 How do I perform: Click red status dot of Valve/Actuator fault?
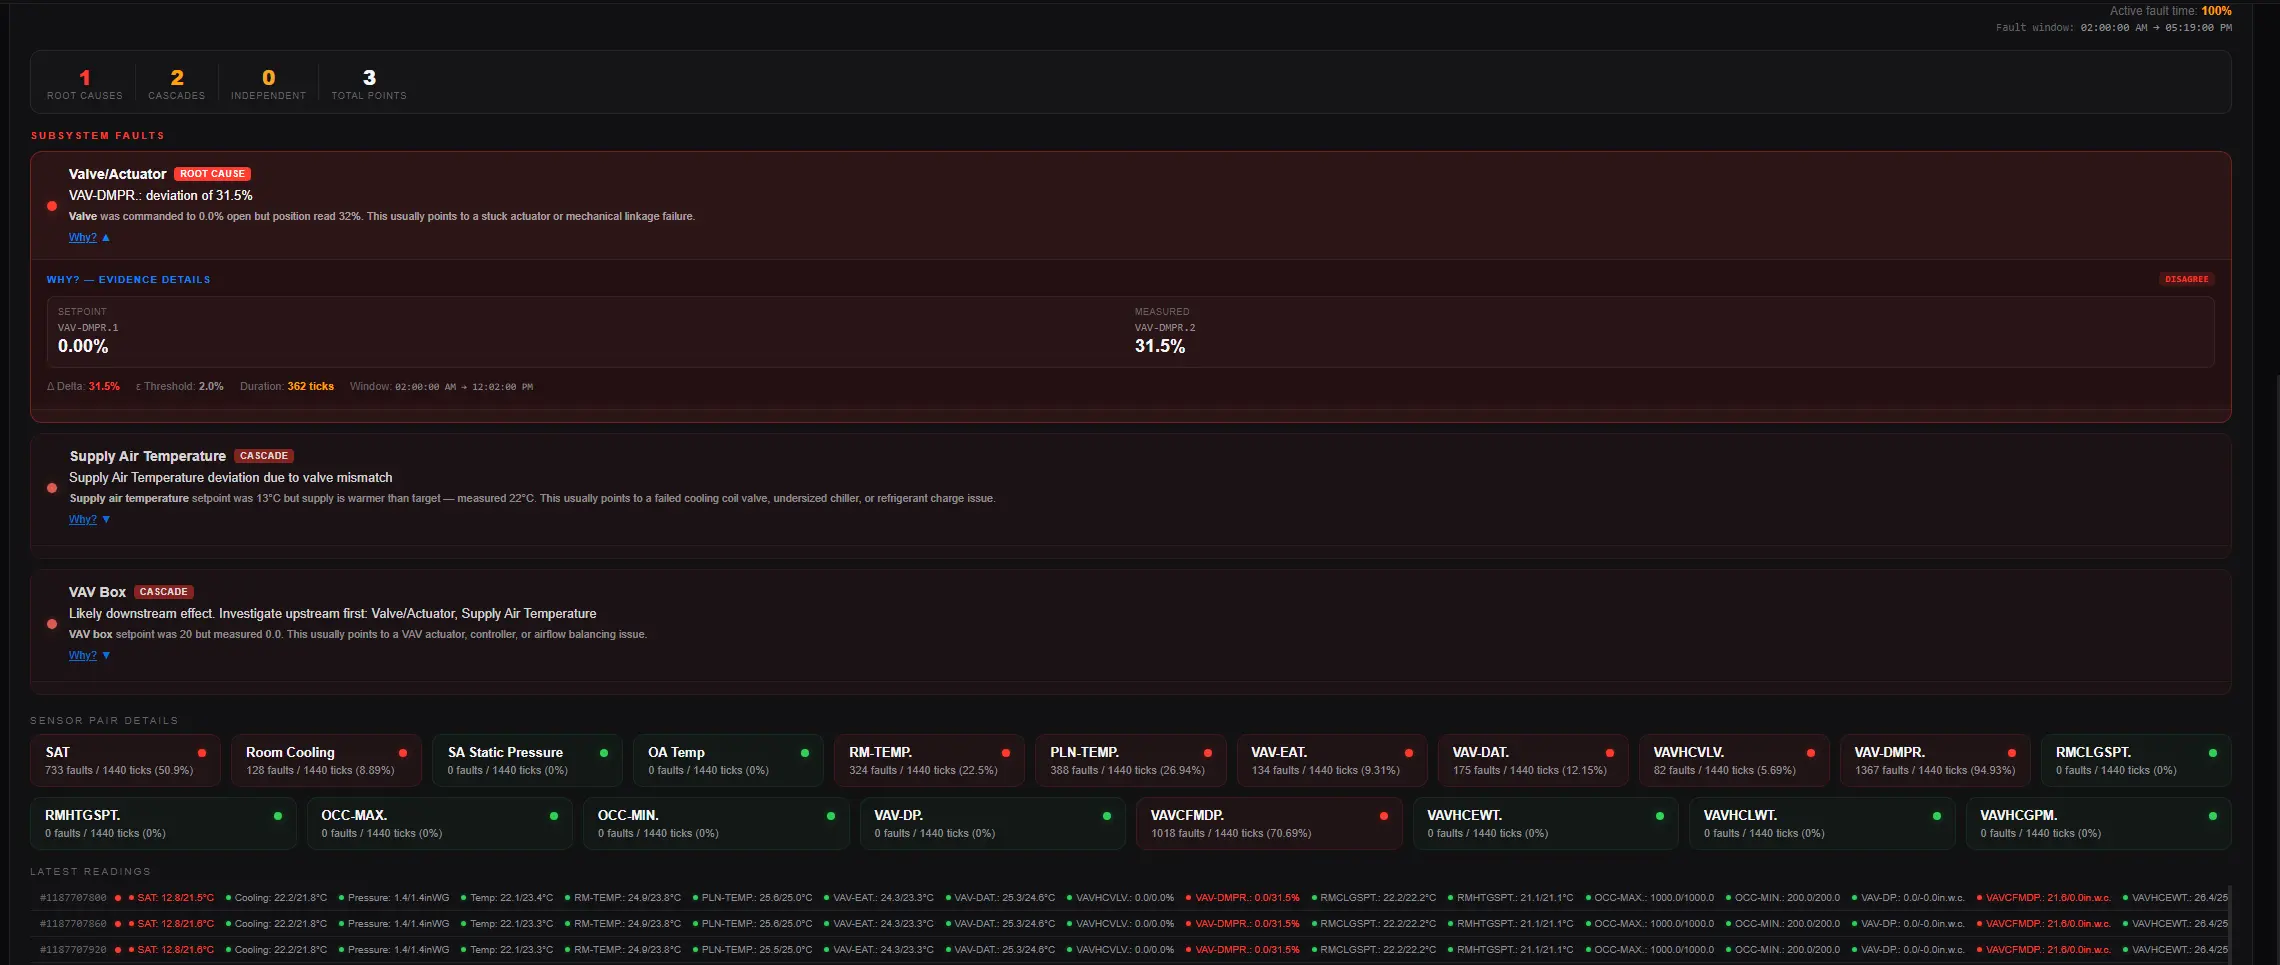[52, 206]
